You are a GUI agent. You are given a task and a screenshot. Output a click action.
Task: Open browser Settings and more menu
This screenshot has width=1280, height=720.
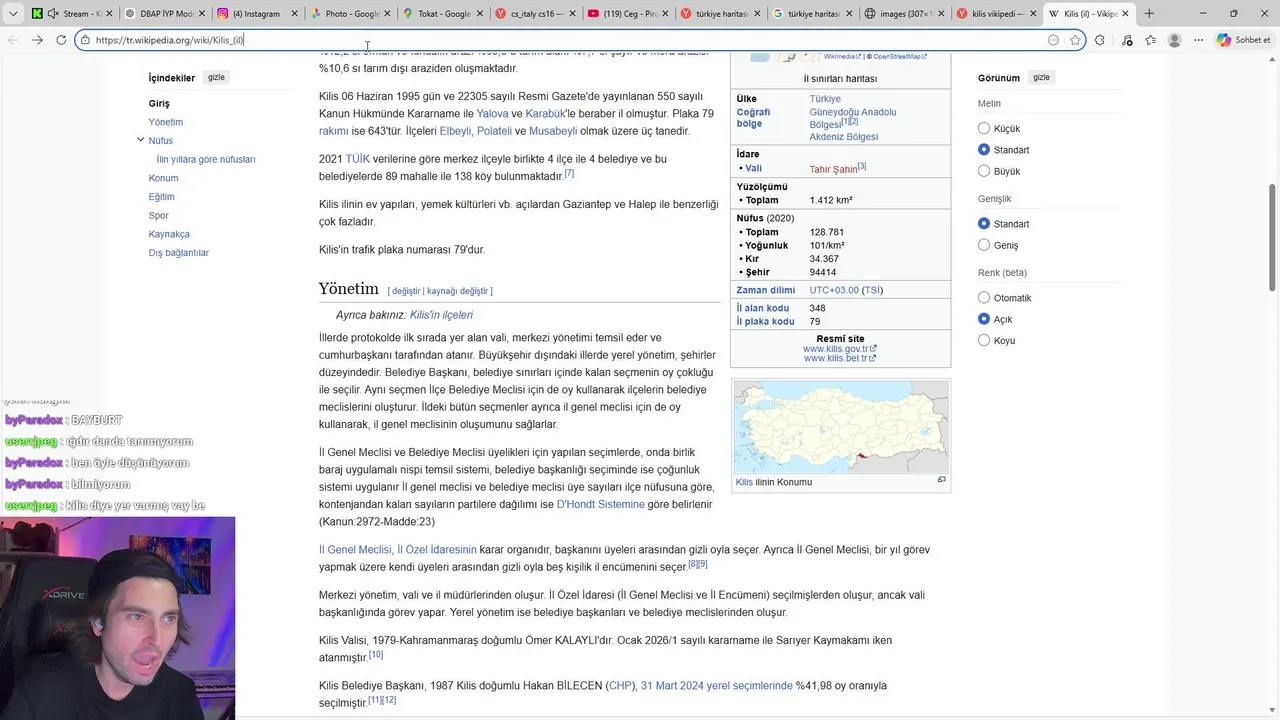(x=1199, y=40)
